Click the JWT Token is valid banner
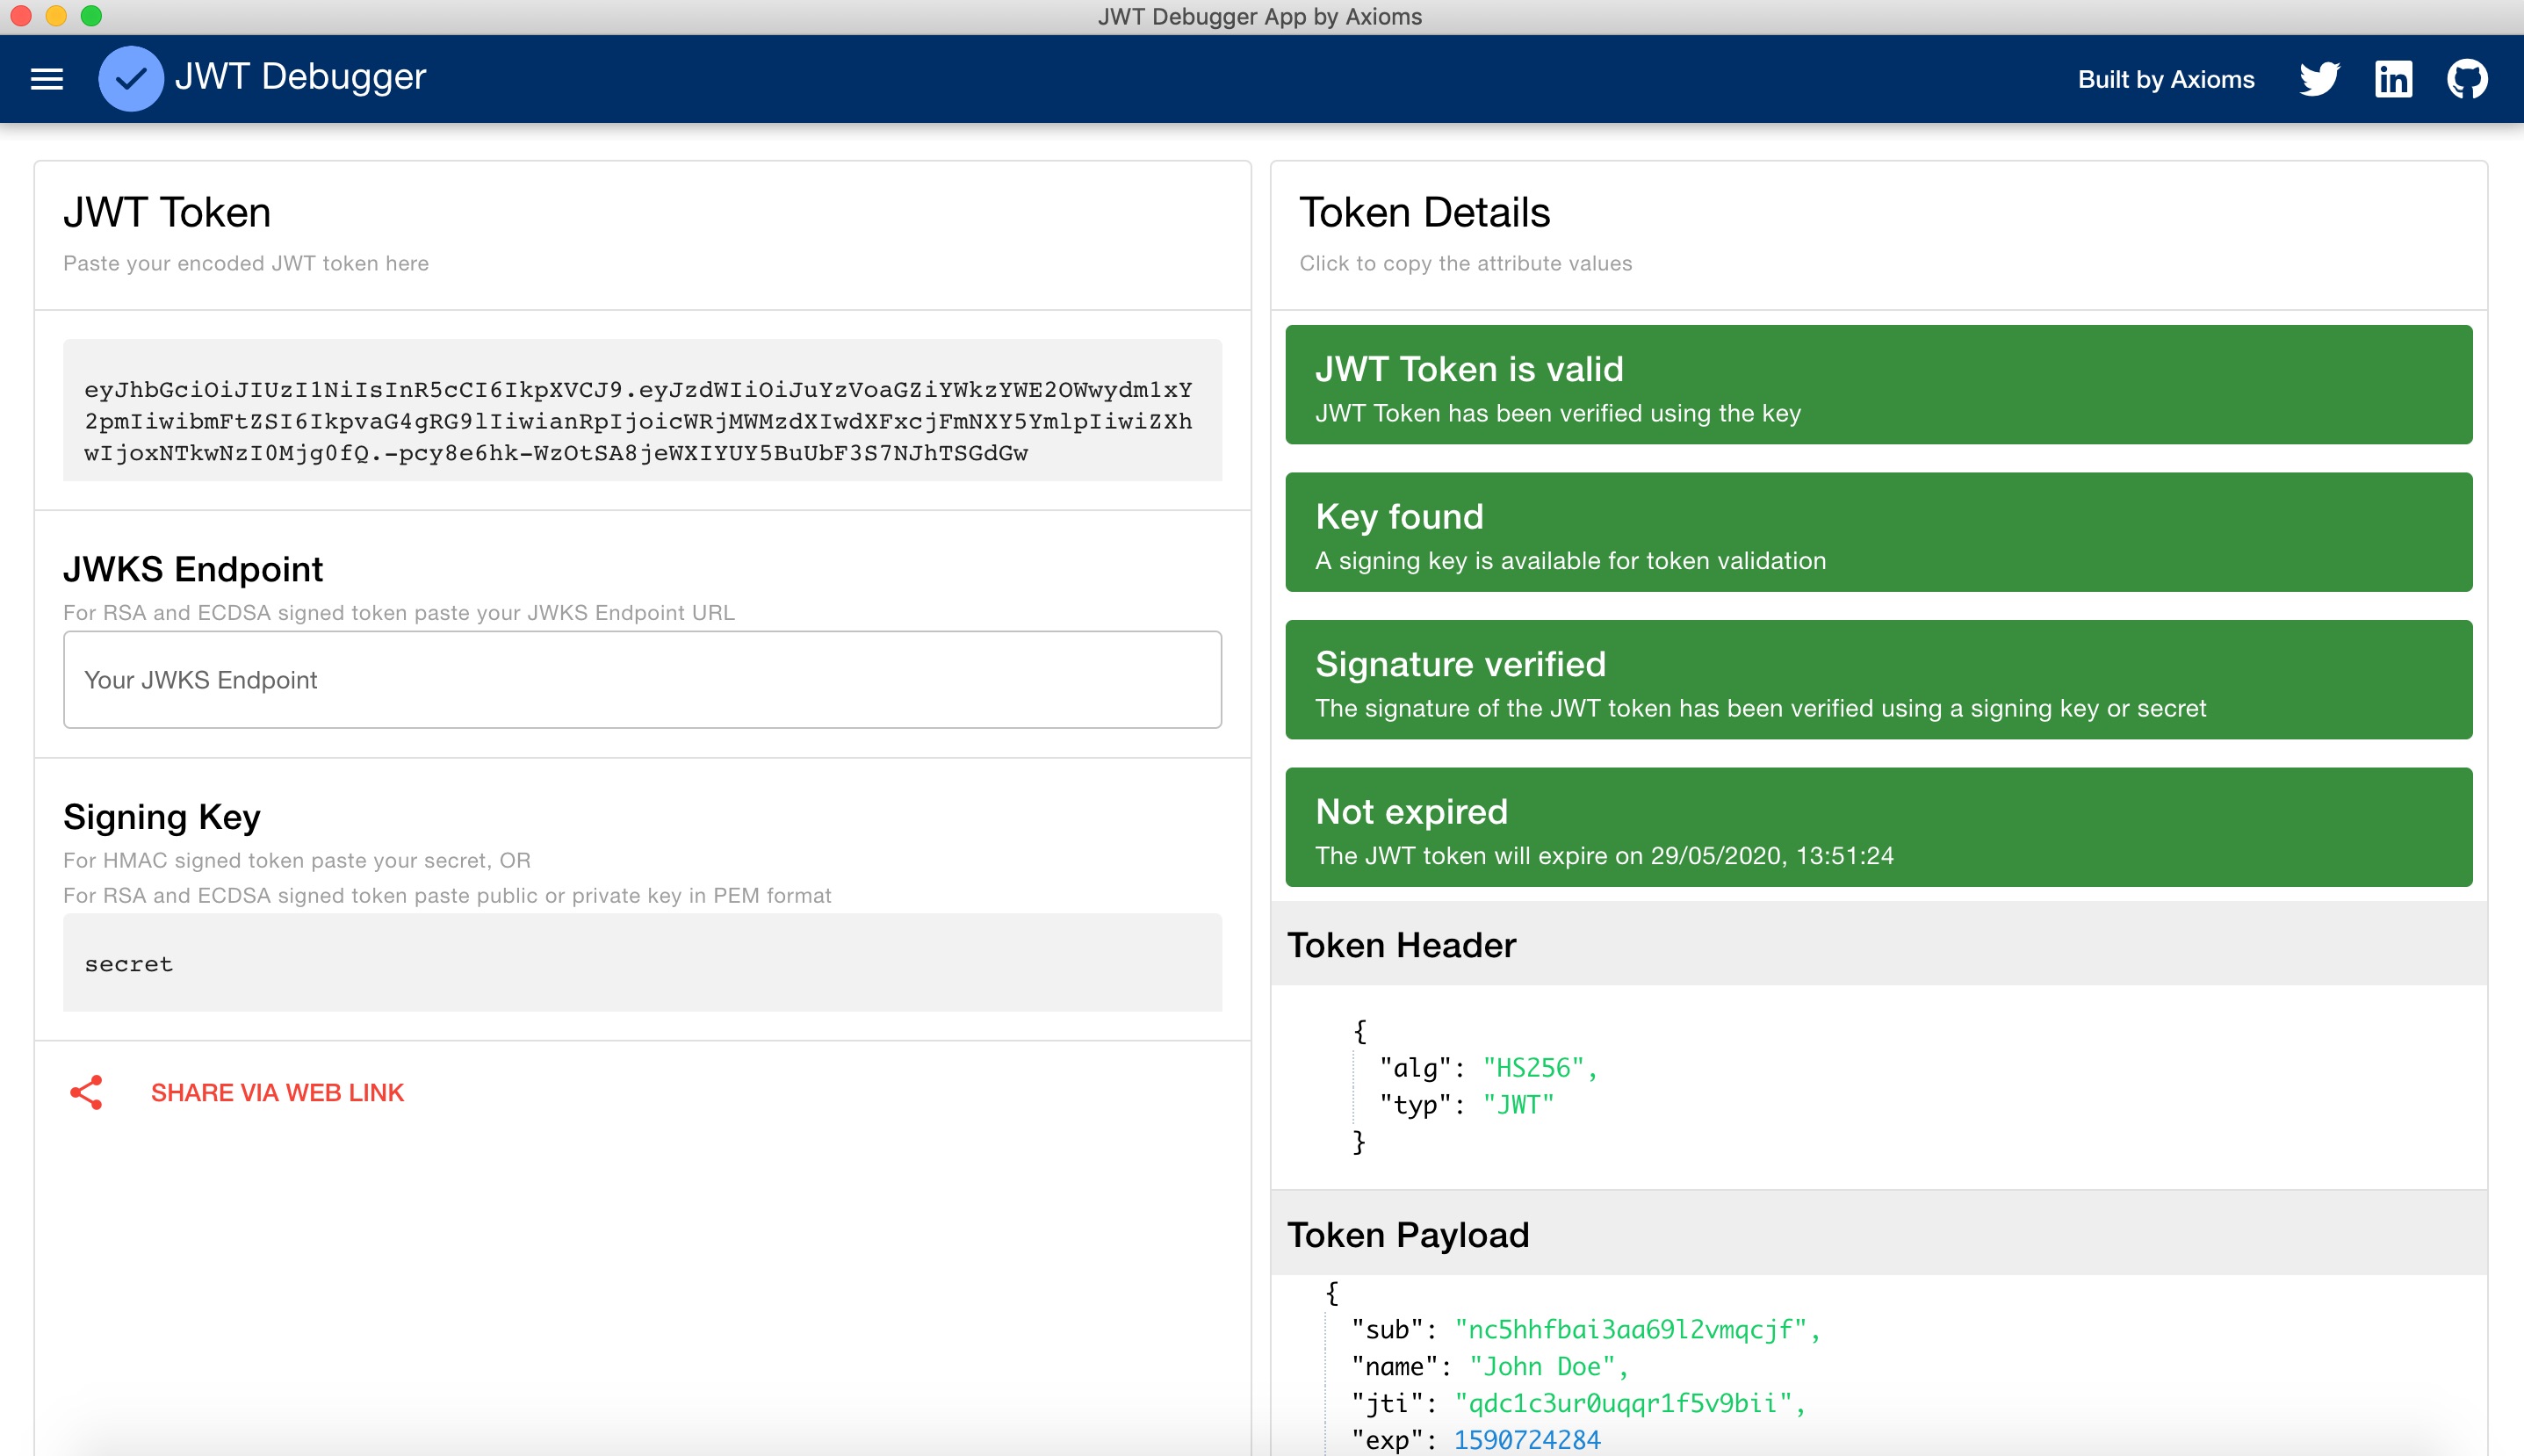 click(x=1878, y=385)
